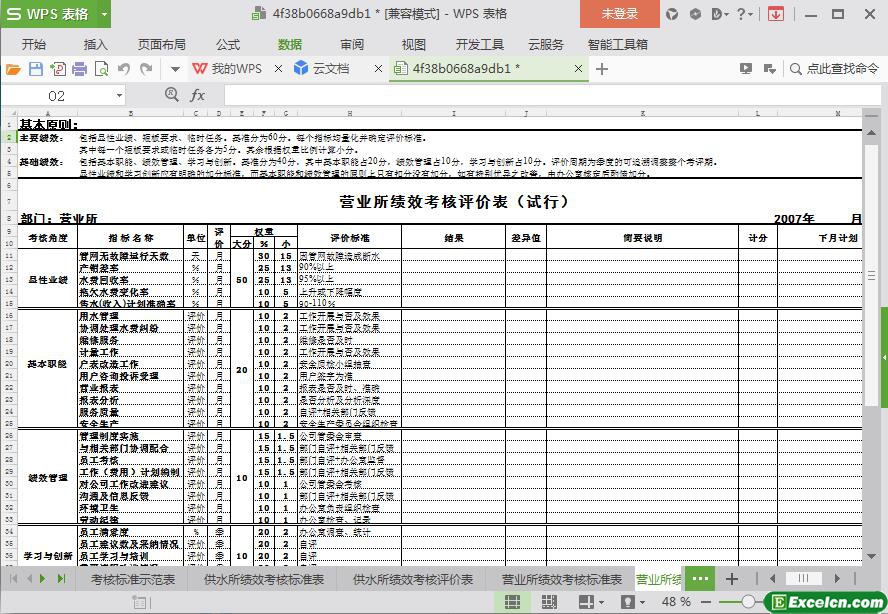This screenshot has width=888, height=614.
Task: Undo the last action
Action: 124,69
